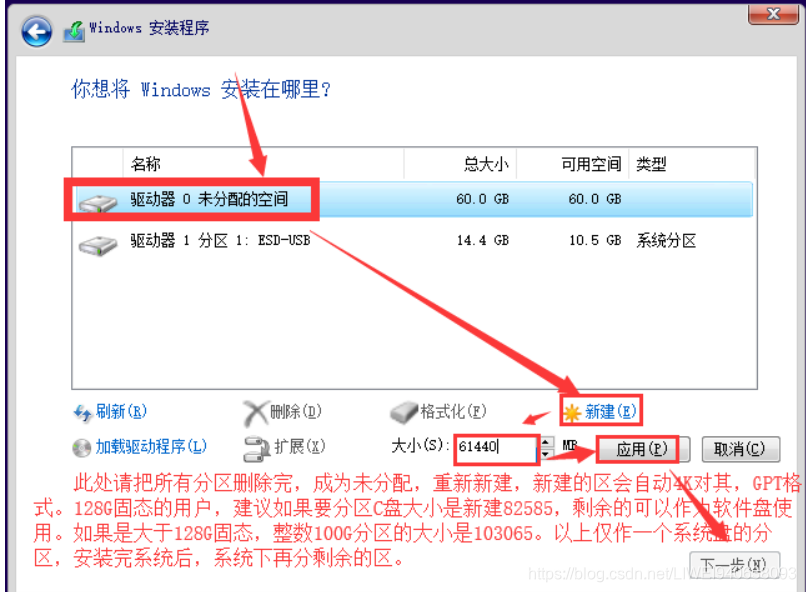Select 扩展(X) extend option
Image resolution: width=806 pixels, height=592 pixels.
[x=300, y=446]
